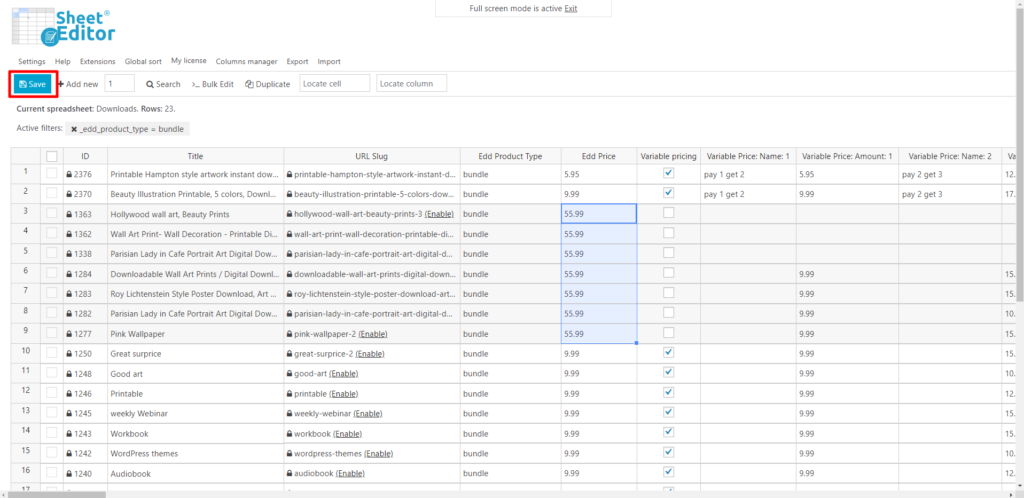Open the Search tool
1024x498 pixels.
pos(163,84)
